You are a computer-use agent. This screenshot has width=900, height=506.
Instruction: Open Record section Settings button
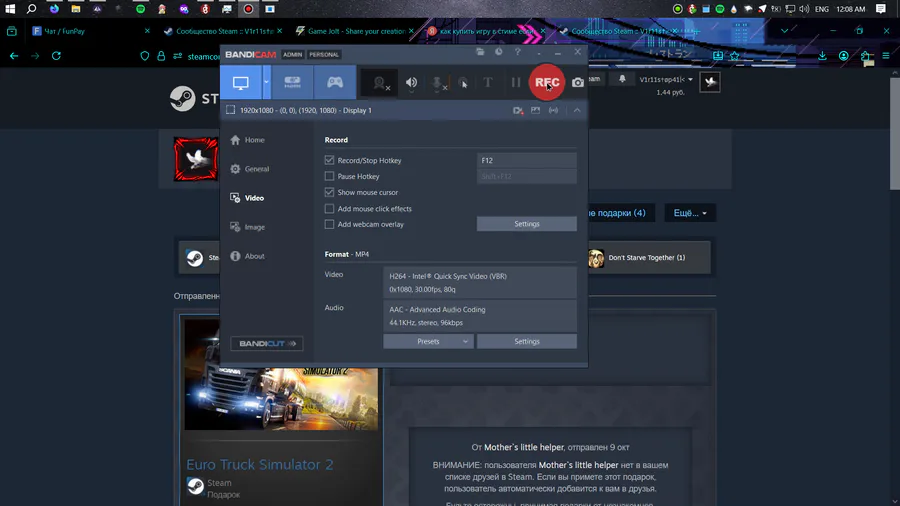[527, 224]
